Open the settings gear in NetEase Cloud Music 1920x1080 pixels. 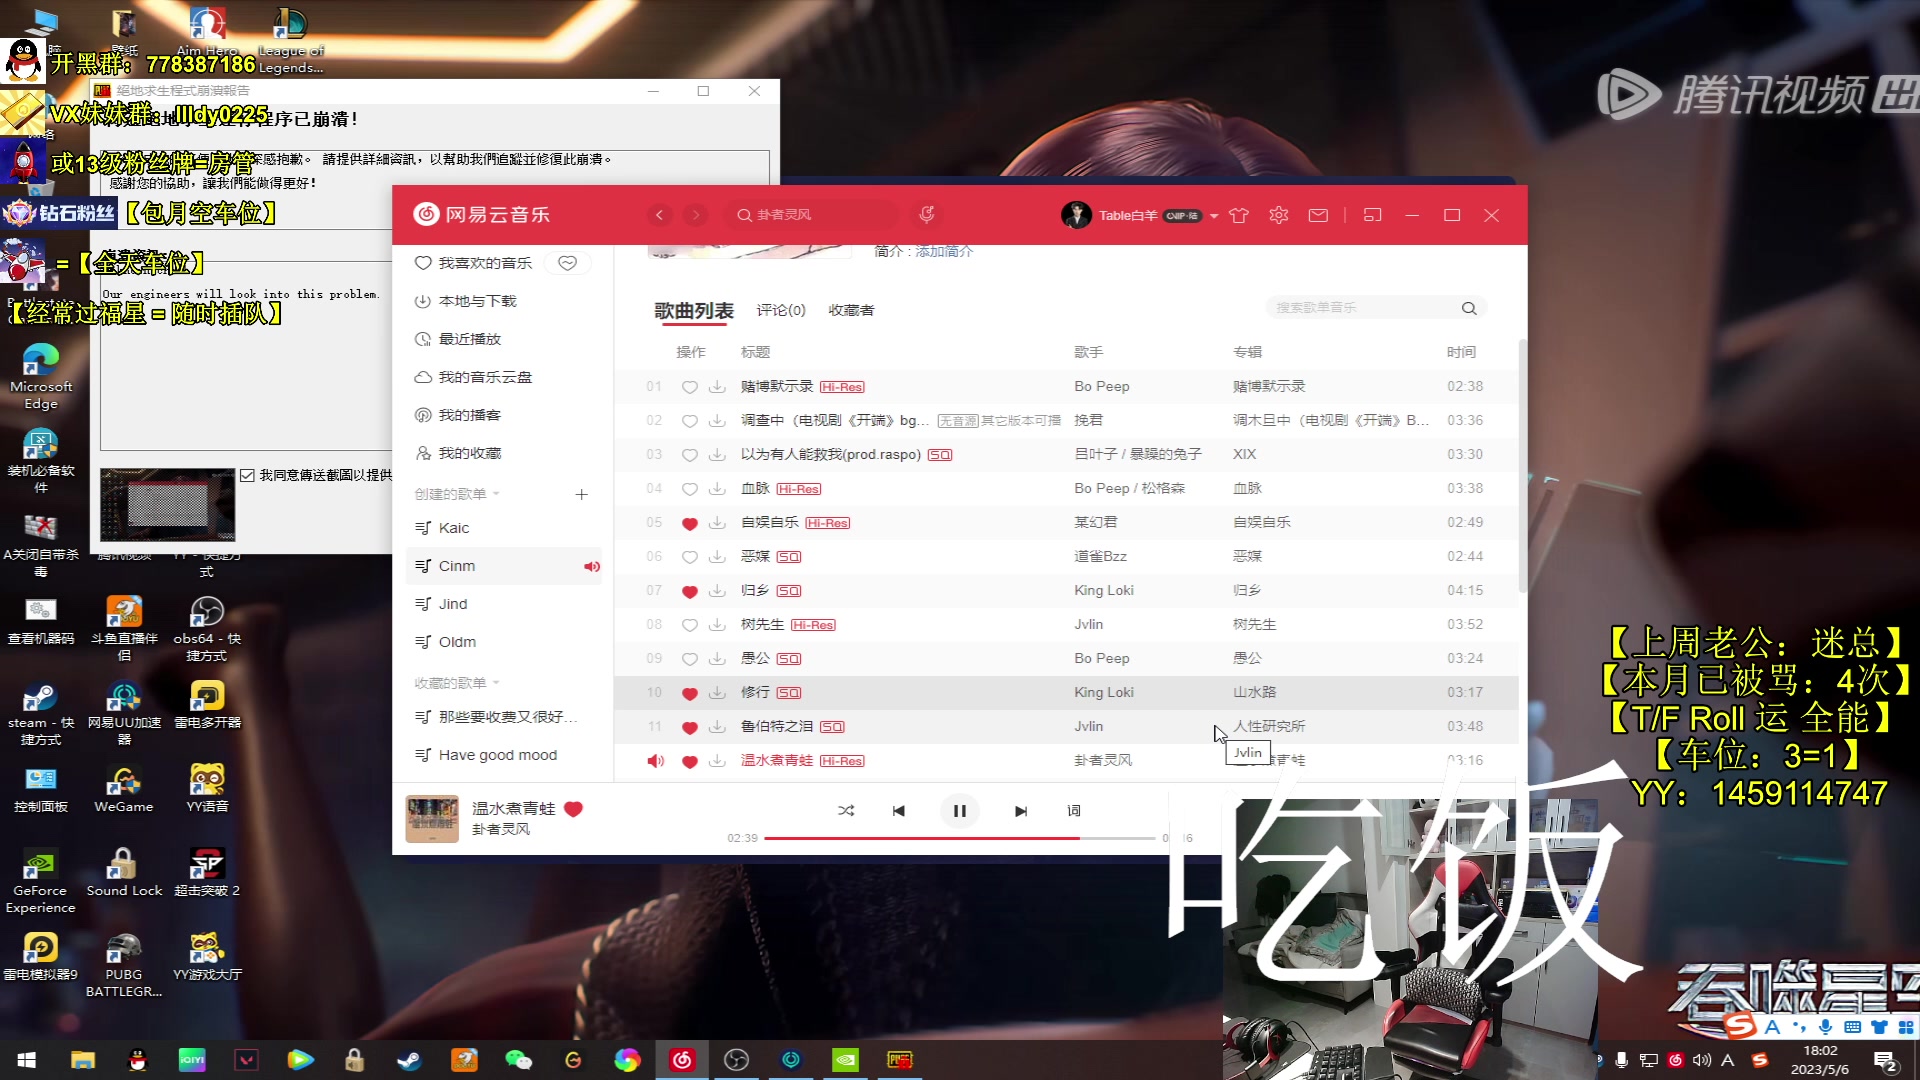pos(1278,215)
